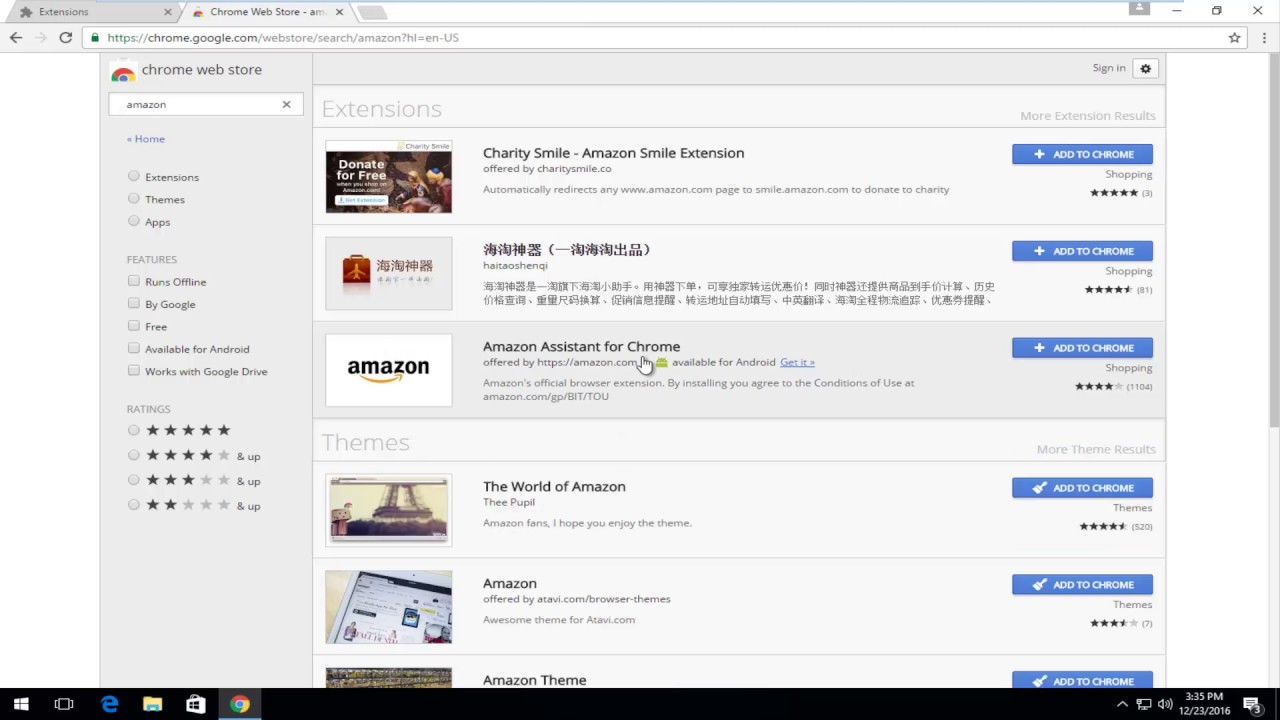Open the atavi Amazon theme thumbnail

pos(389,607)
